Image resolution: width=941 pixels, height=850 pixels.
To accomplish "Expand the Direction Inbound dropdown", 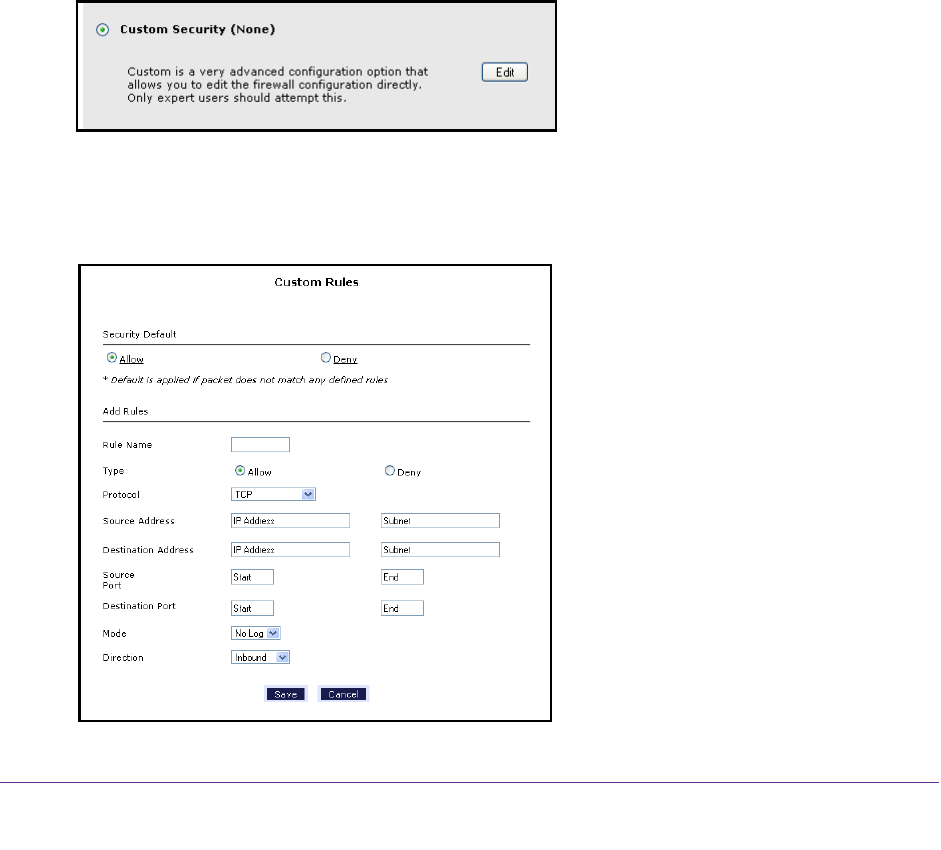I will pos(260,657).
